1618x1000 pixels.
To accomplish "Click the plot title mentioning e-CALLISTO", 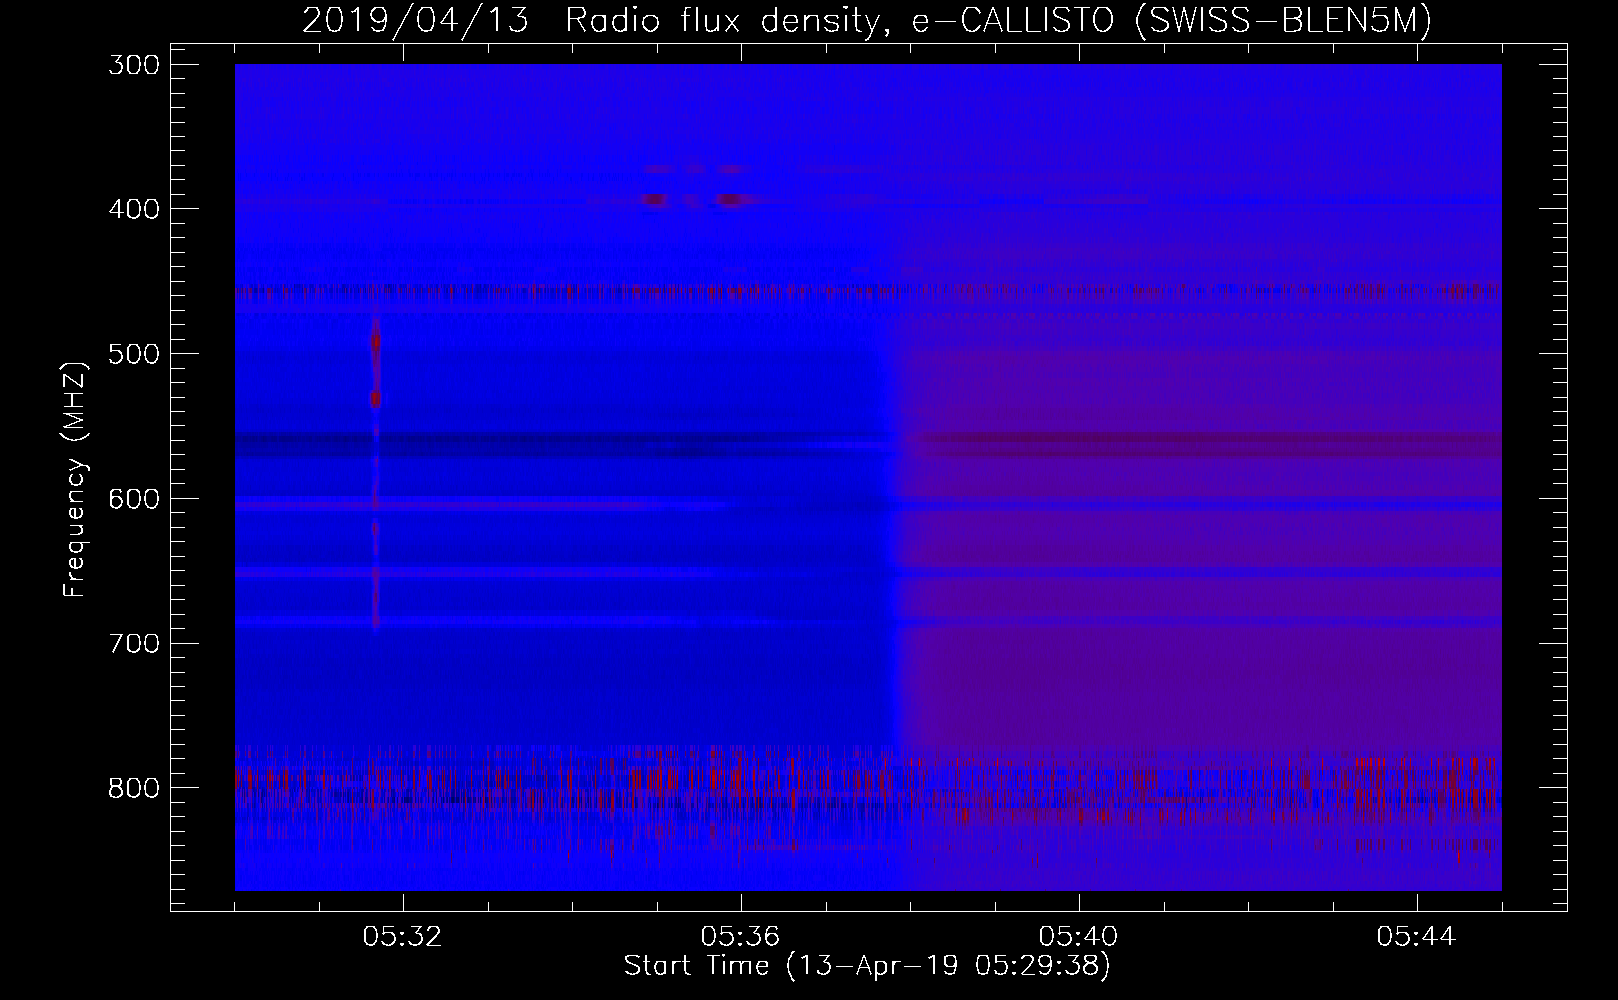I will pyautogui.click(x=866, y=20).
